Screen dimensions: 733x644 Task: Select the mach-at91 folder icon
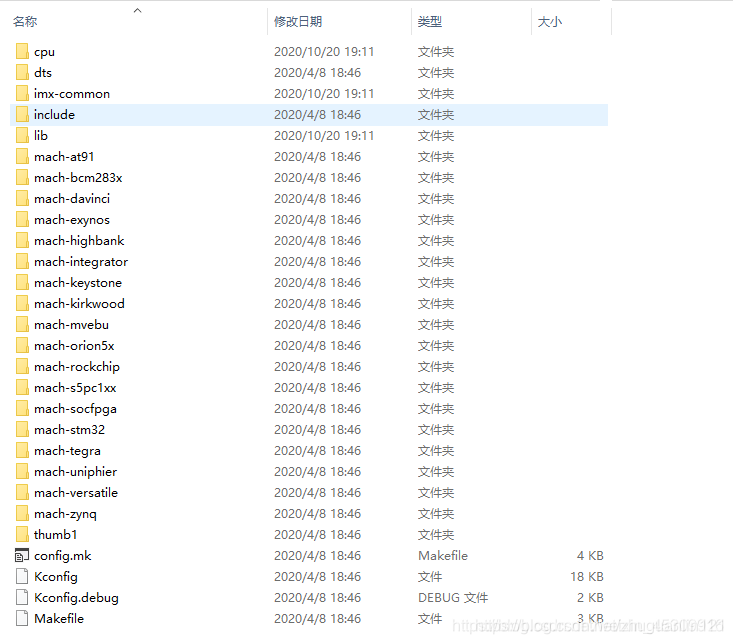22,157
